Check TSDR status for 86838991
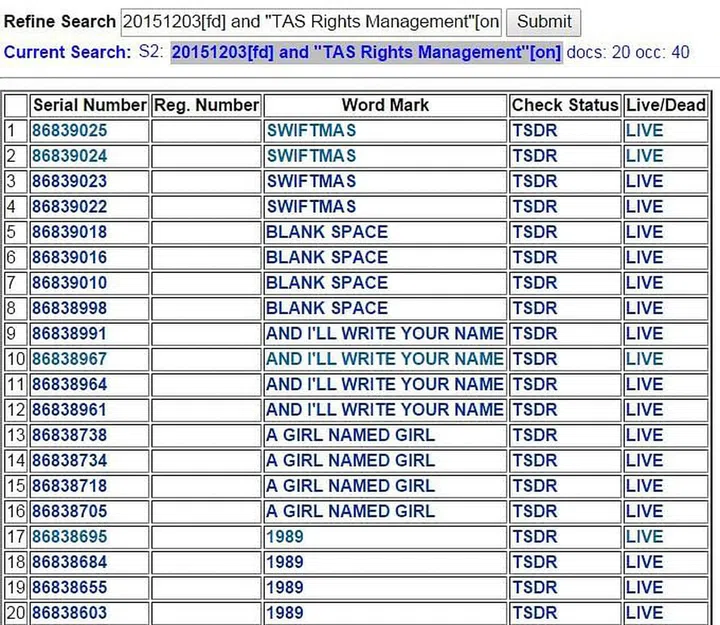 535,333
